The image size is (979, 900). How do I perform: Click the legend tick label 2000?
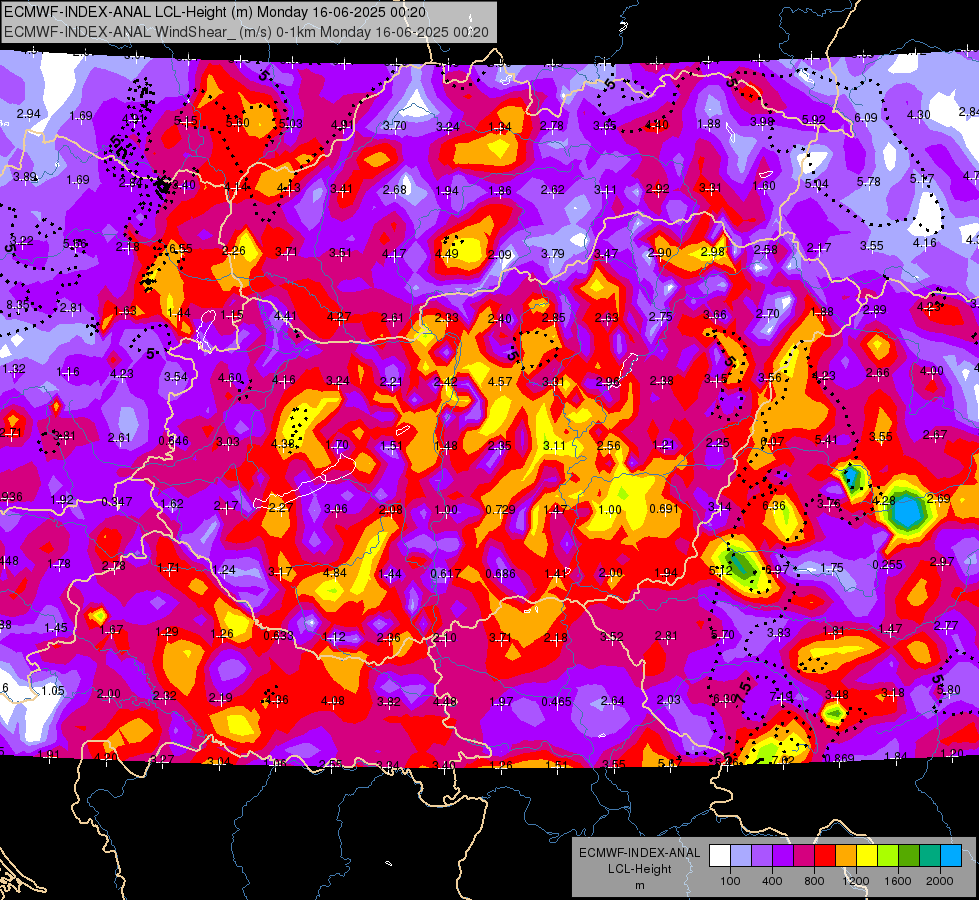click(940, 881)
